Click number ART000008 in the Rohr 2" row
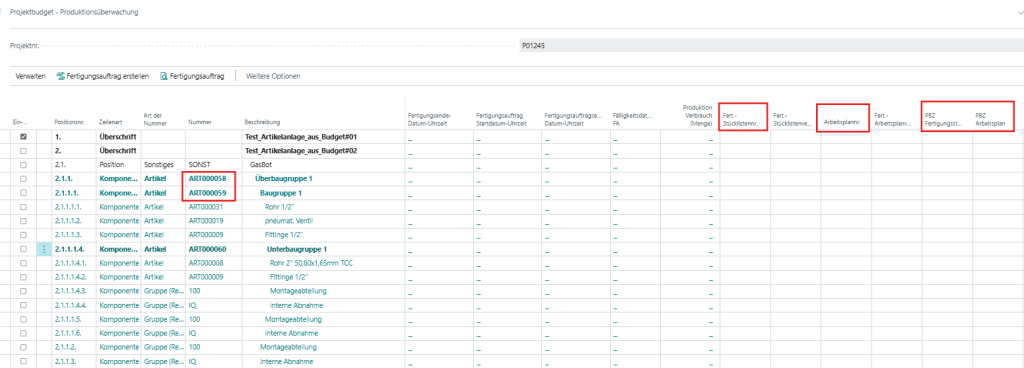This screenshot has width=1024, height=368. tap(206, 263)
